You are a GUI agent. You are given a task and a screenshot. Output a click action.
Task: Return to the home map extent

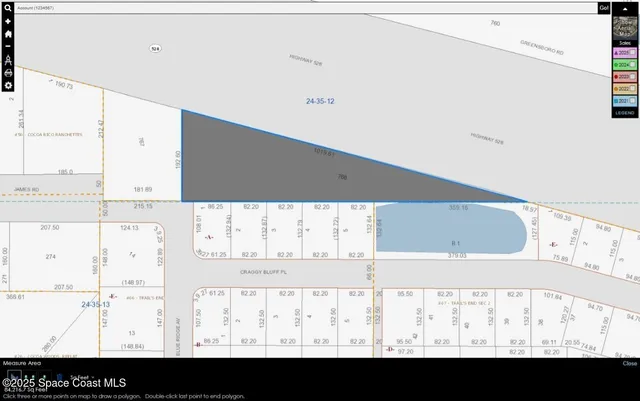[8, 33]
